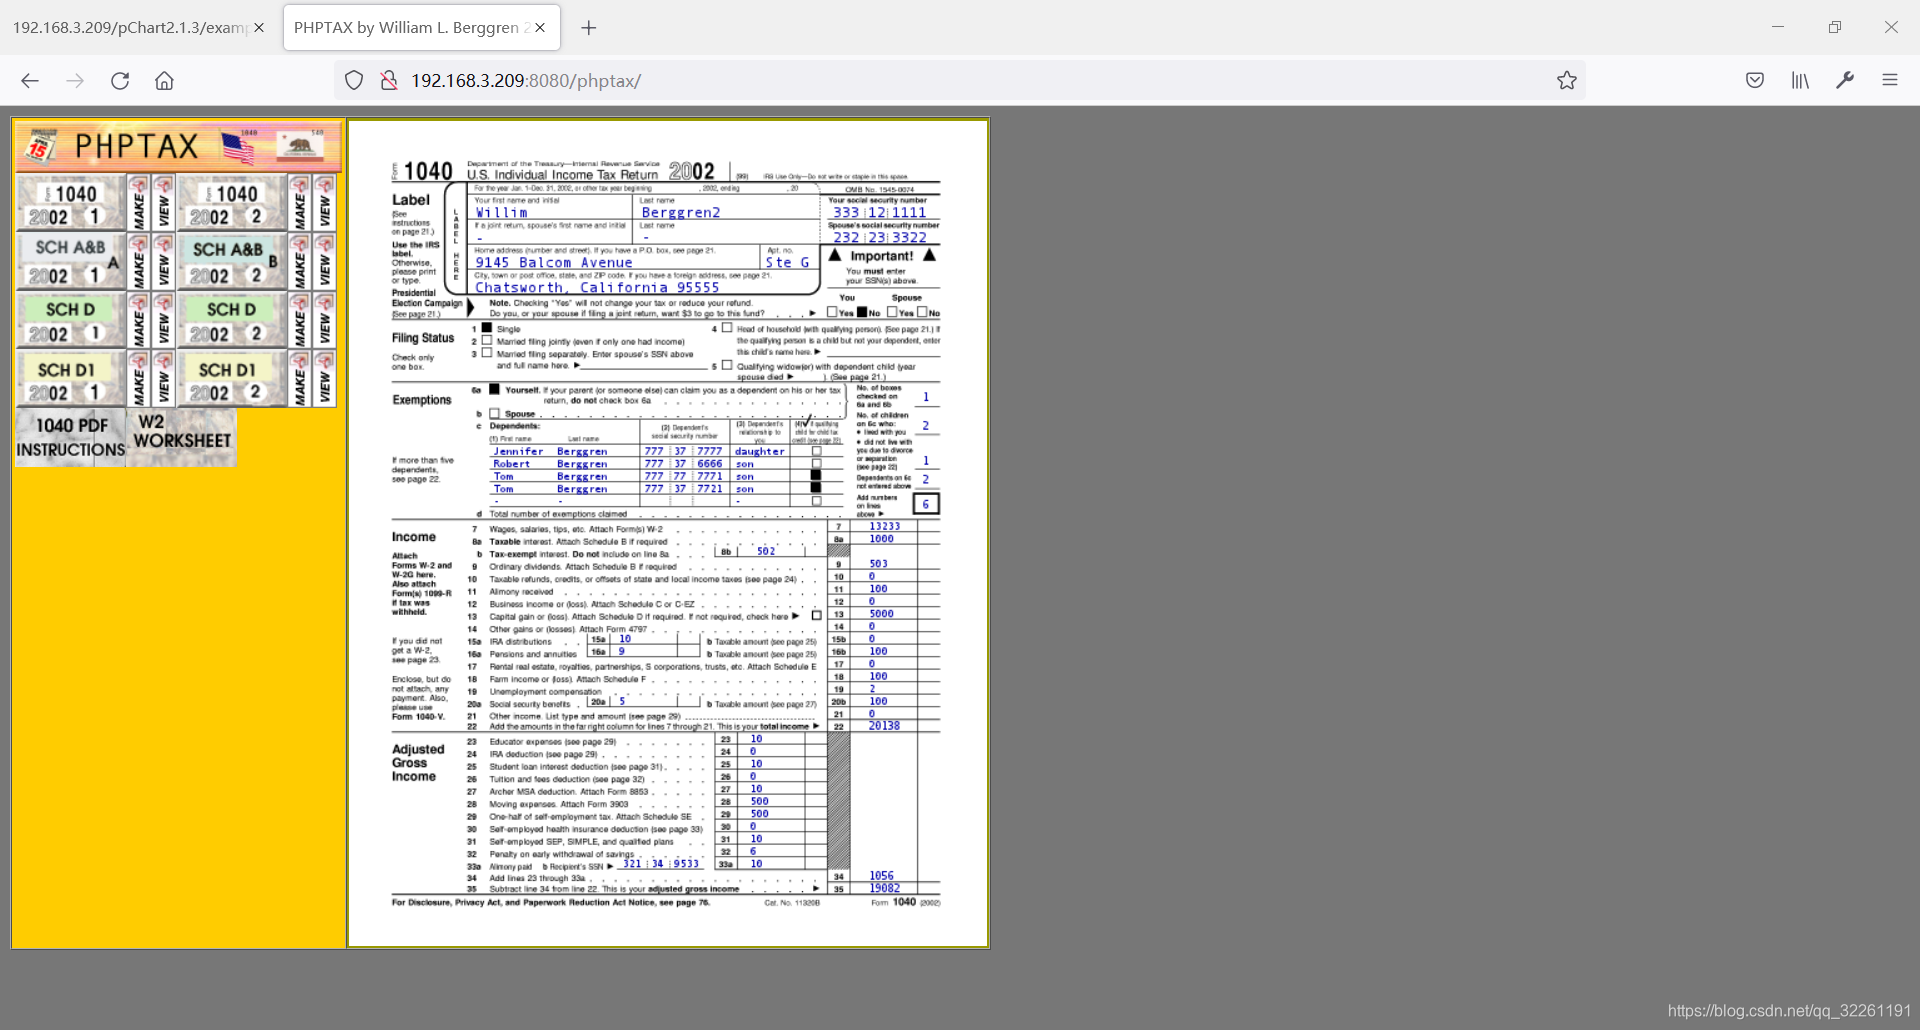Open the browser Library icon
Screen dimensions: 1920x1030
(x=1800, y=81)
